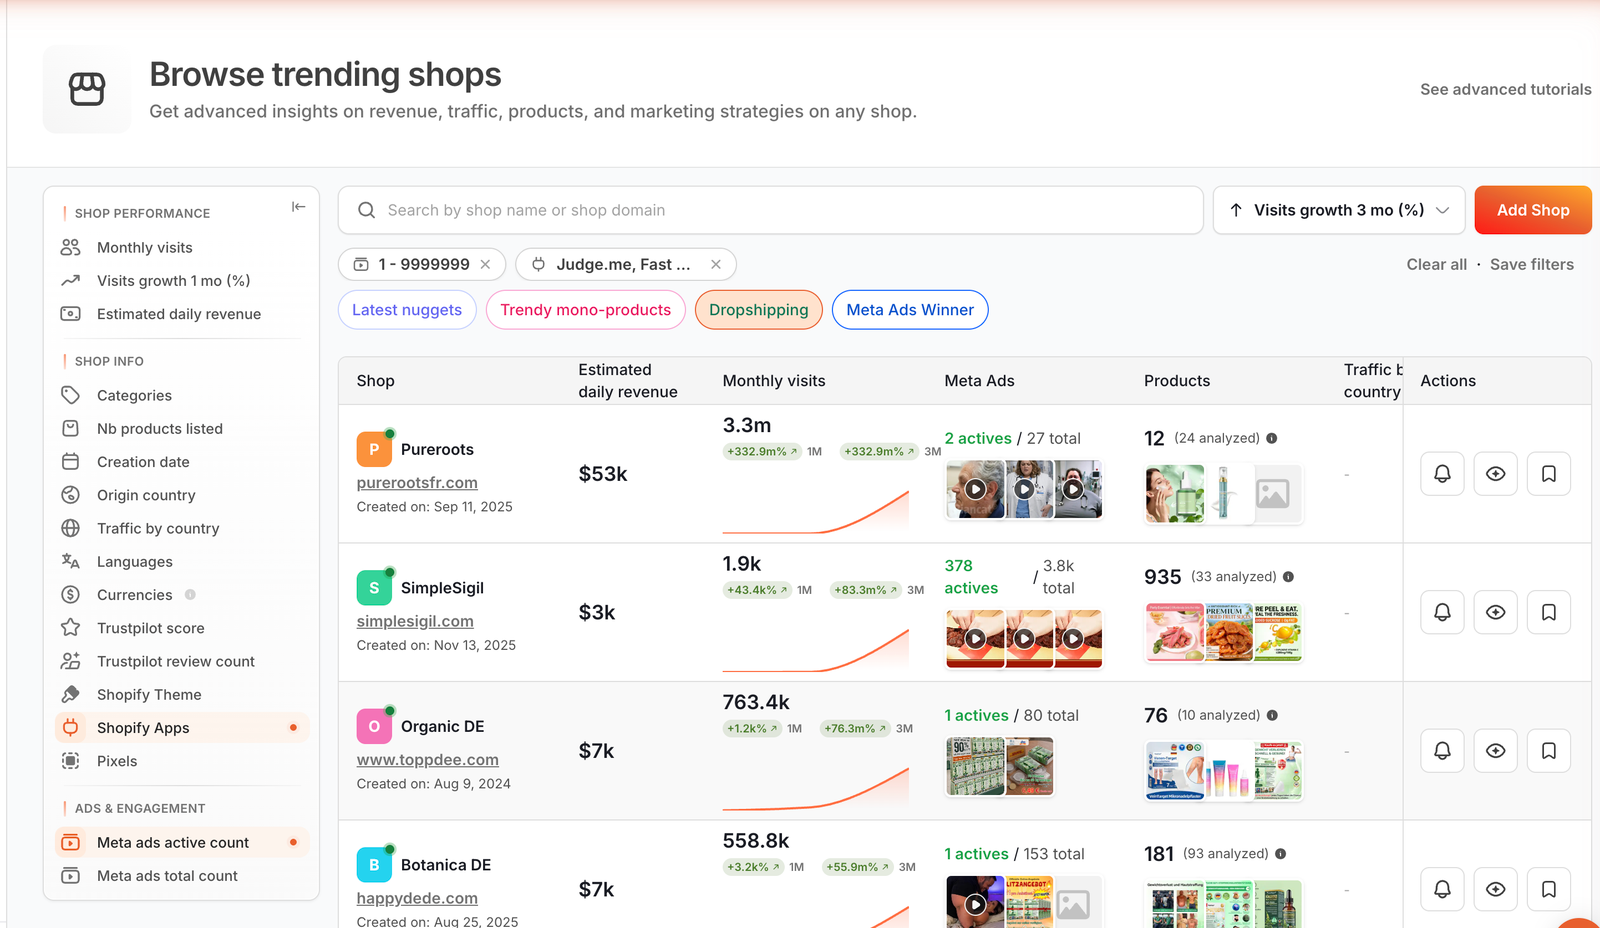Screen dimensions: 1600x928
Task: Click Clear all filters
Action: pos(1436,264)
